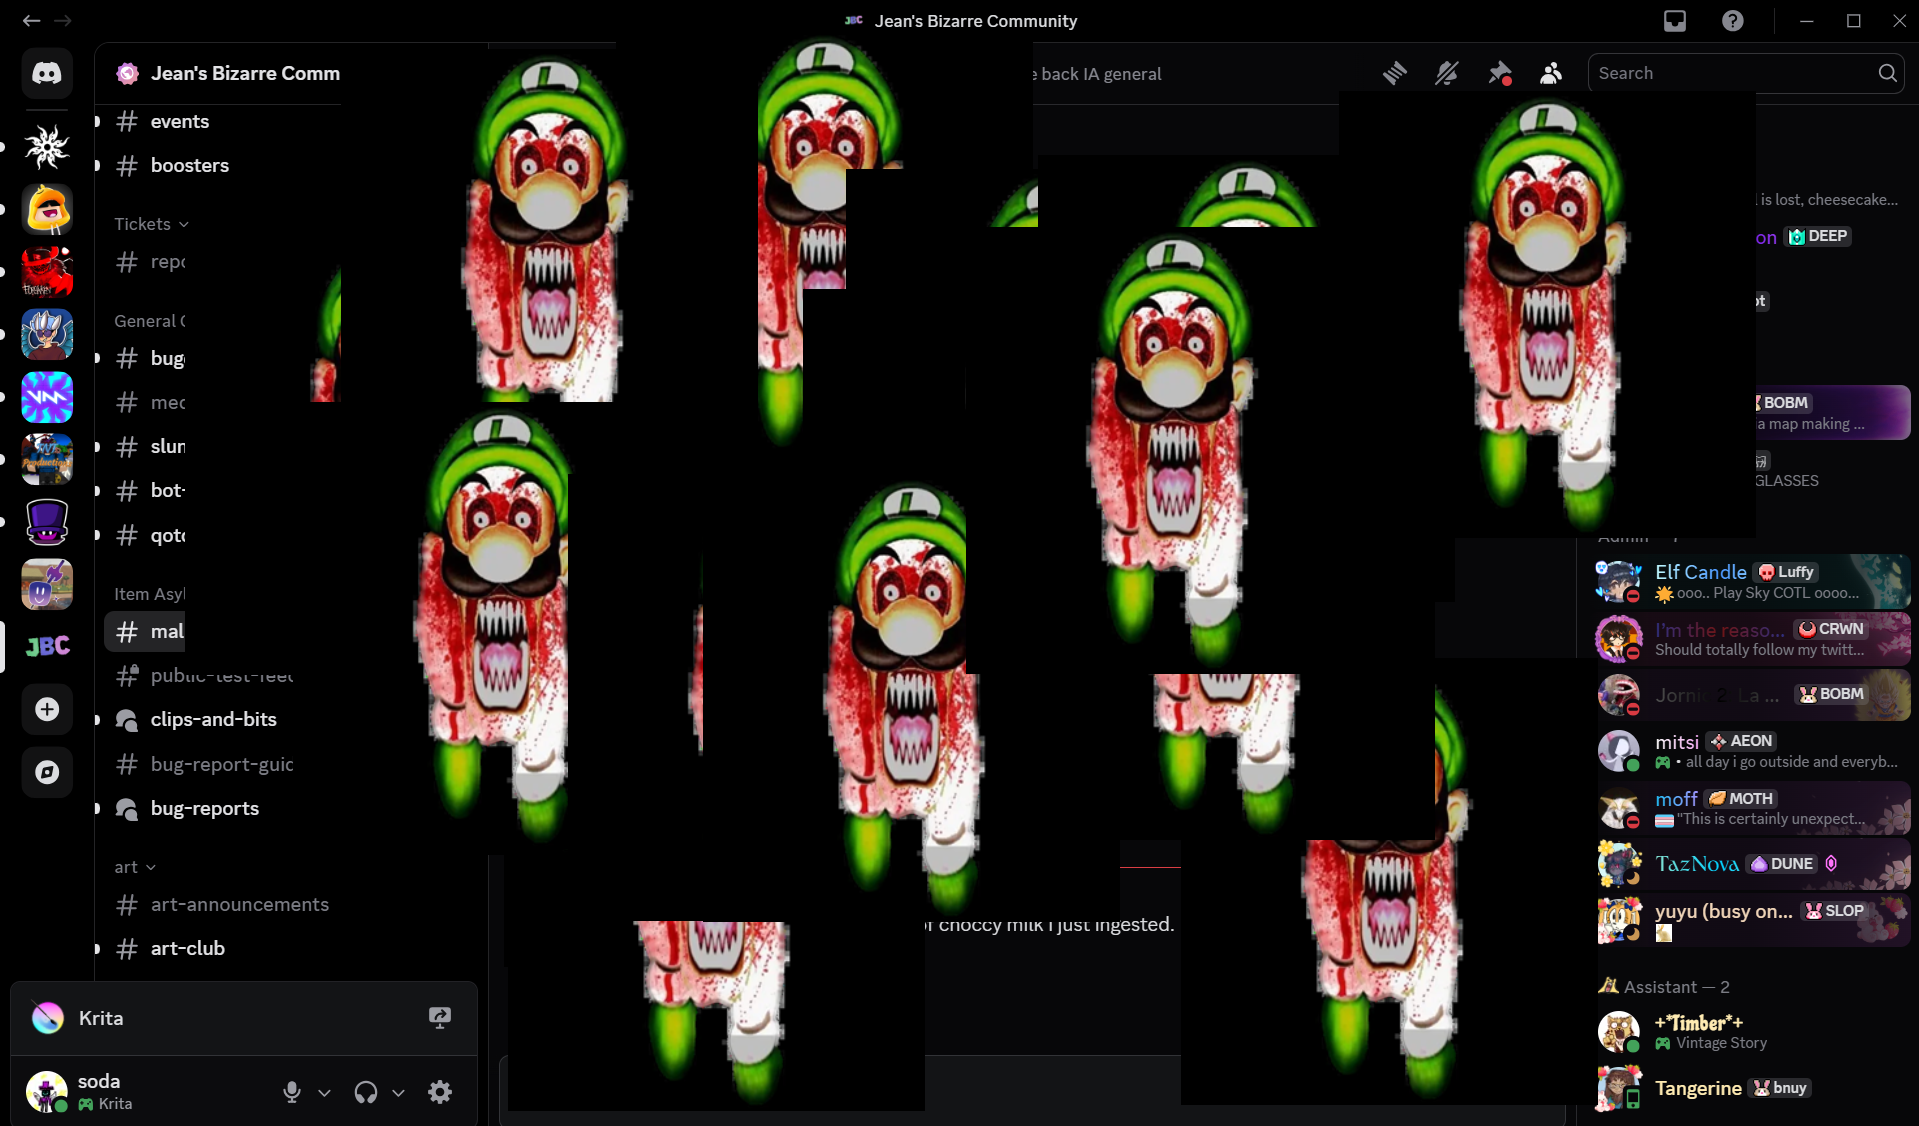
Task: Toggle channel notification mute bell
Action: tap(1447, 73)
